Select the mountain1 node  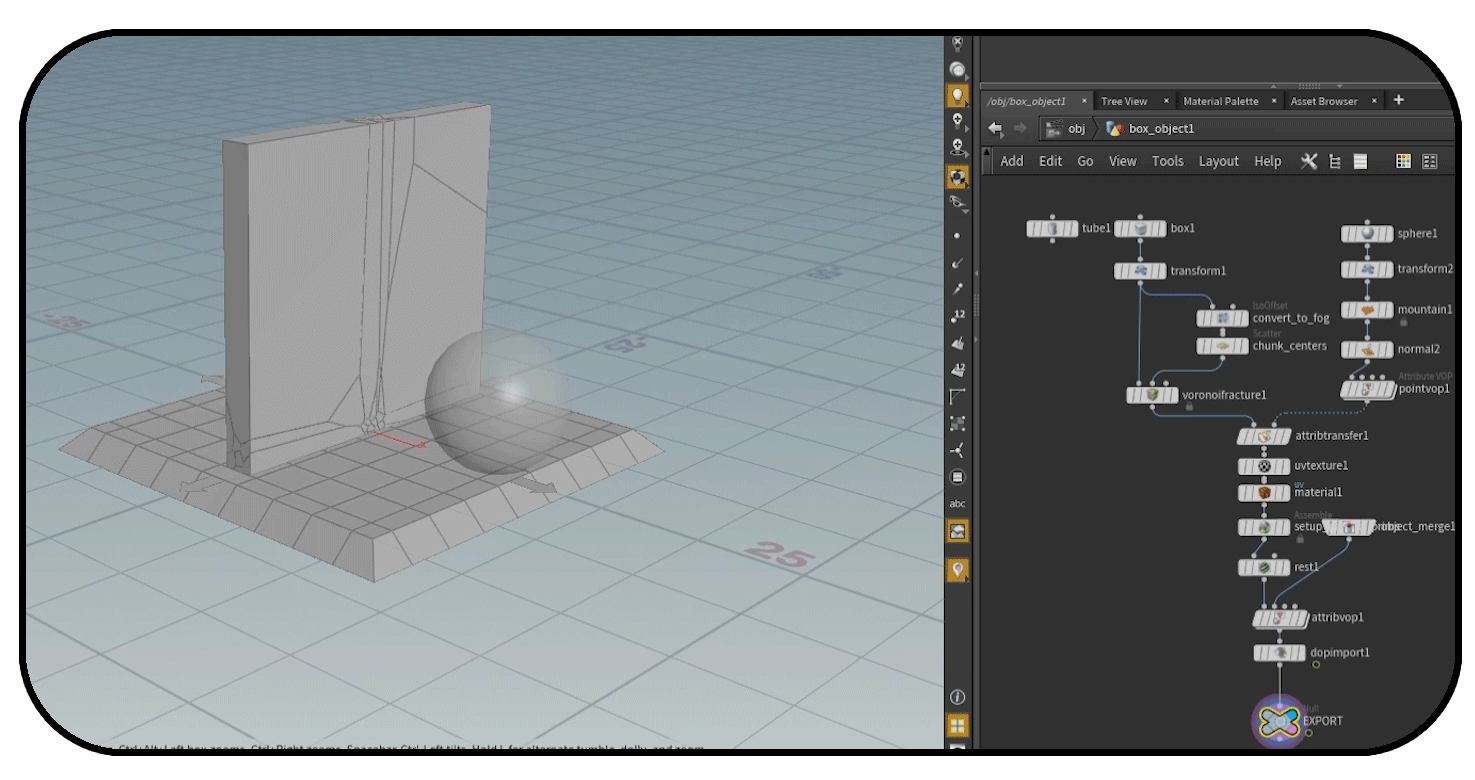(1368, 310)
